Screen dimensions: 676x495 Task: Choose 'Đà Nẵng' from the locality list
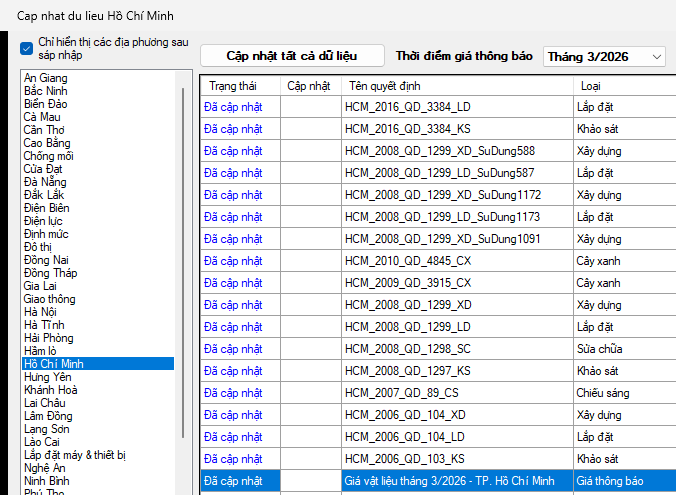tap(46, 182)
